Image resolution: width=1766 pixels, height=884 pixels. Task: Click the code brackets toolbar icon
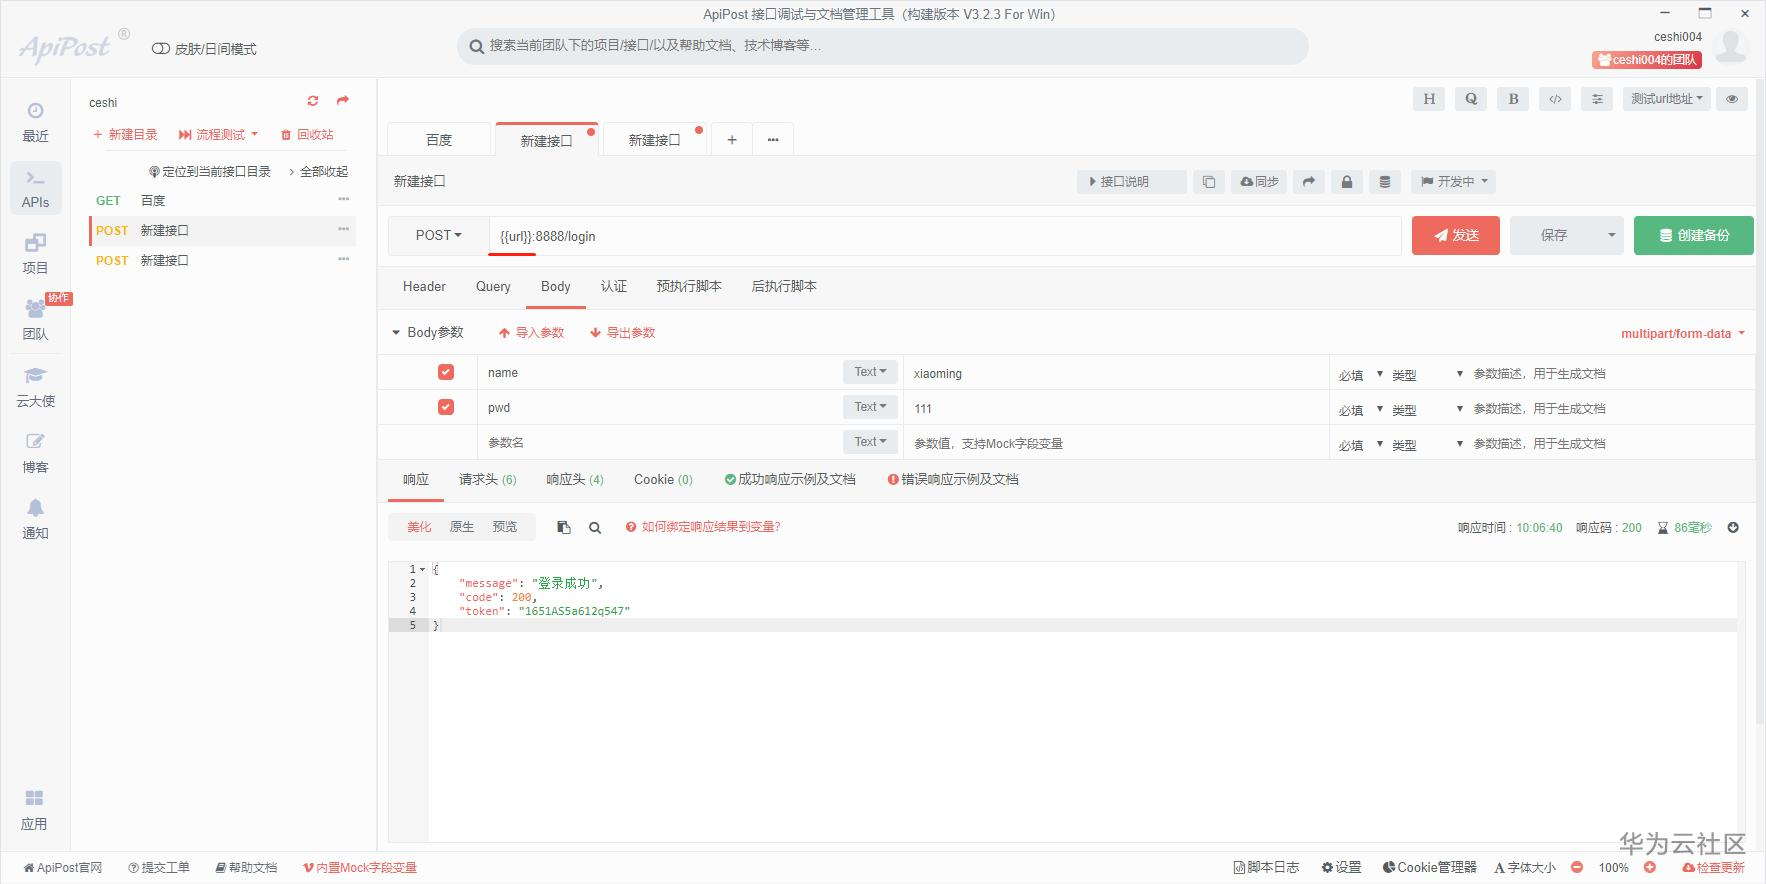[1555, 99]
